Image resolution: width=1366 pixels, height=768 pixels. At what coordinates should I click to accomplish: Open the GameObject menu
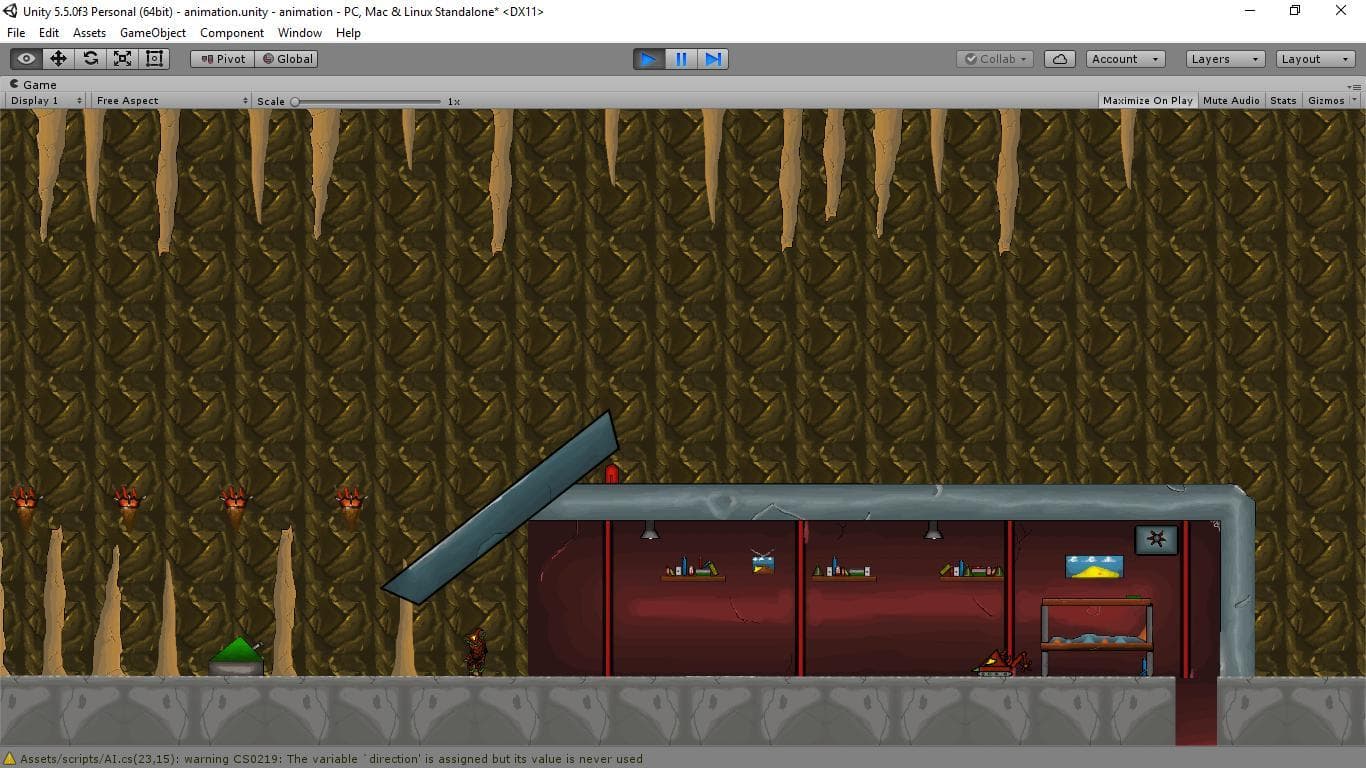click(153, 33)
